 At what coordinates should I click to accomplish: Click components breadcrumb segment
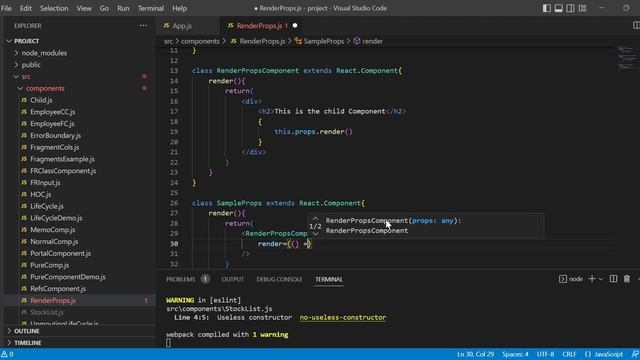200,41
